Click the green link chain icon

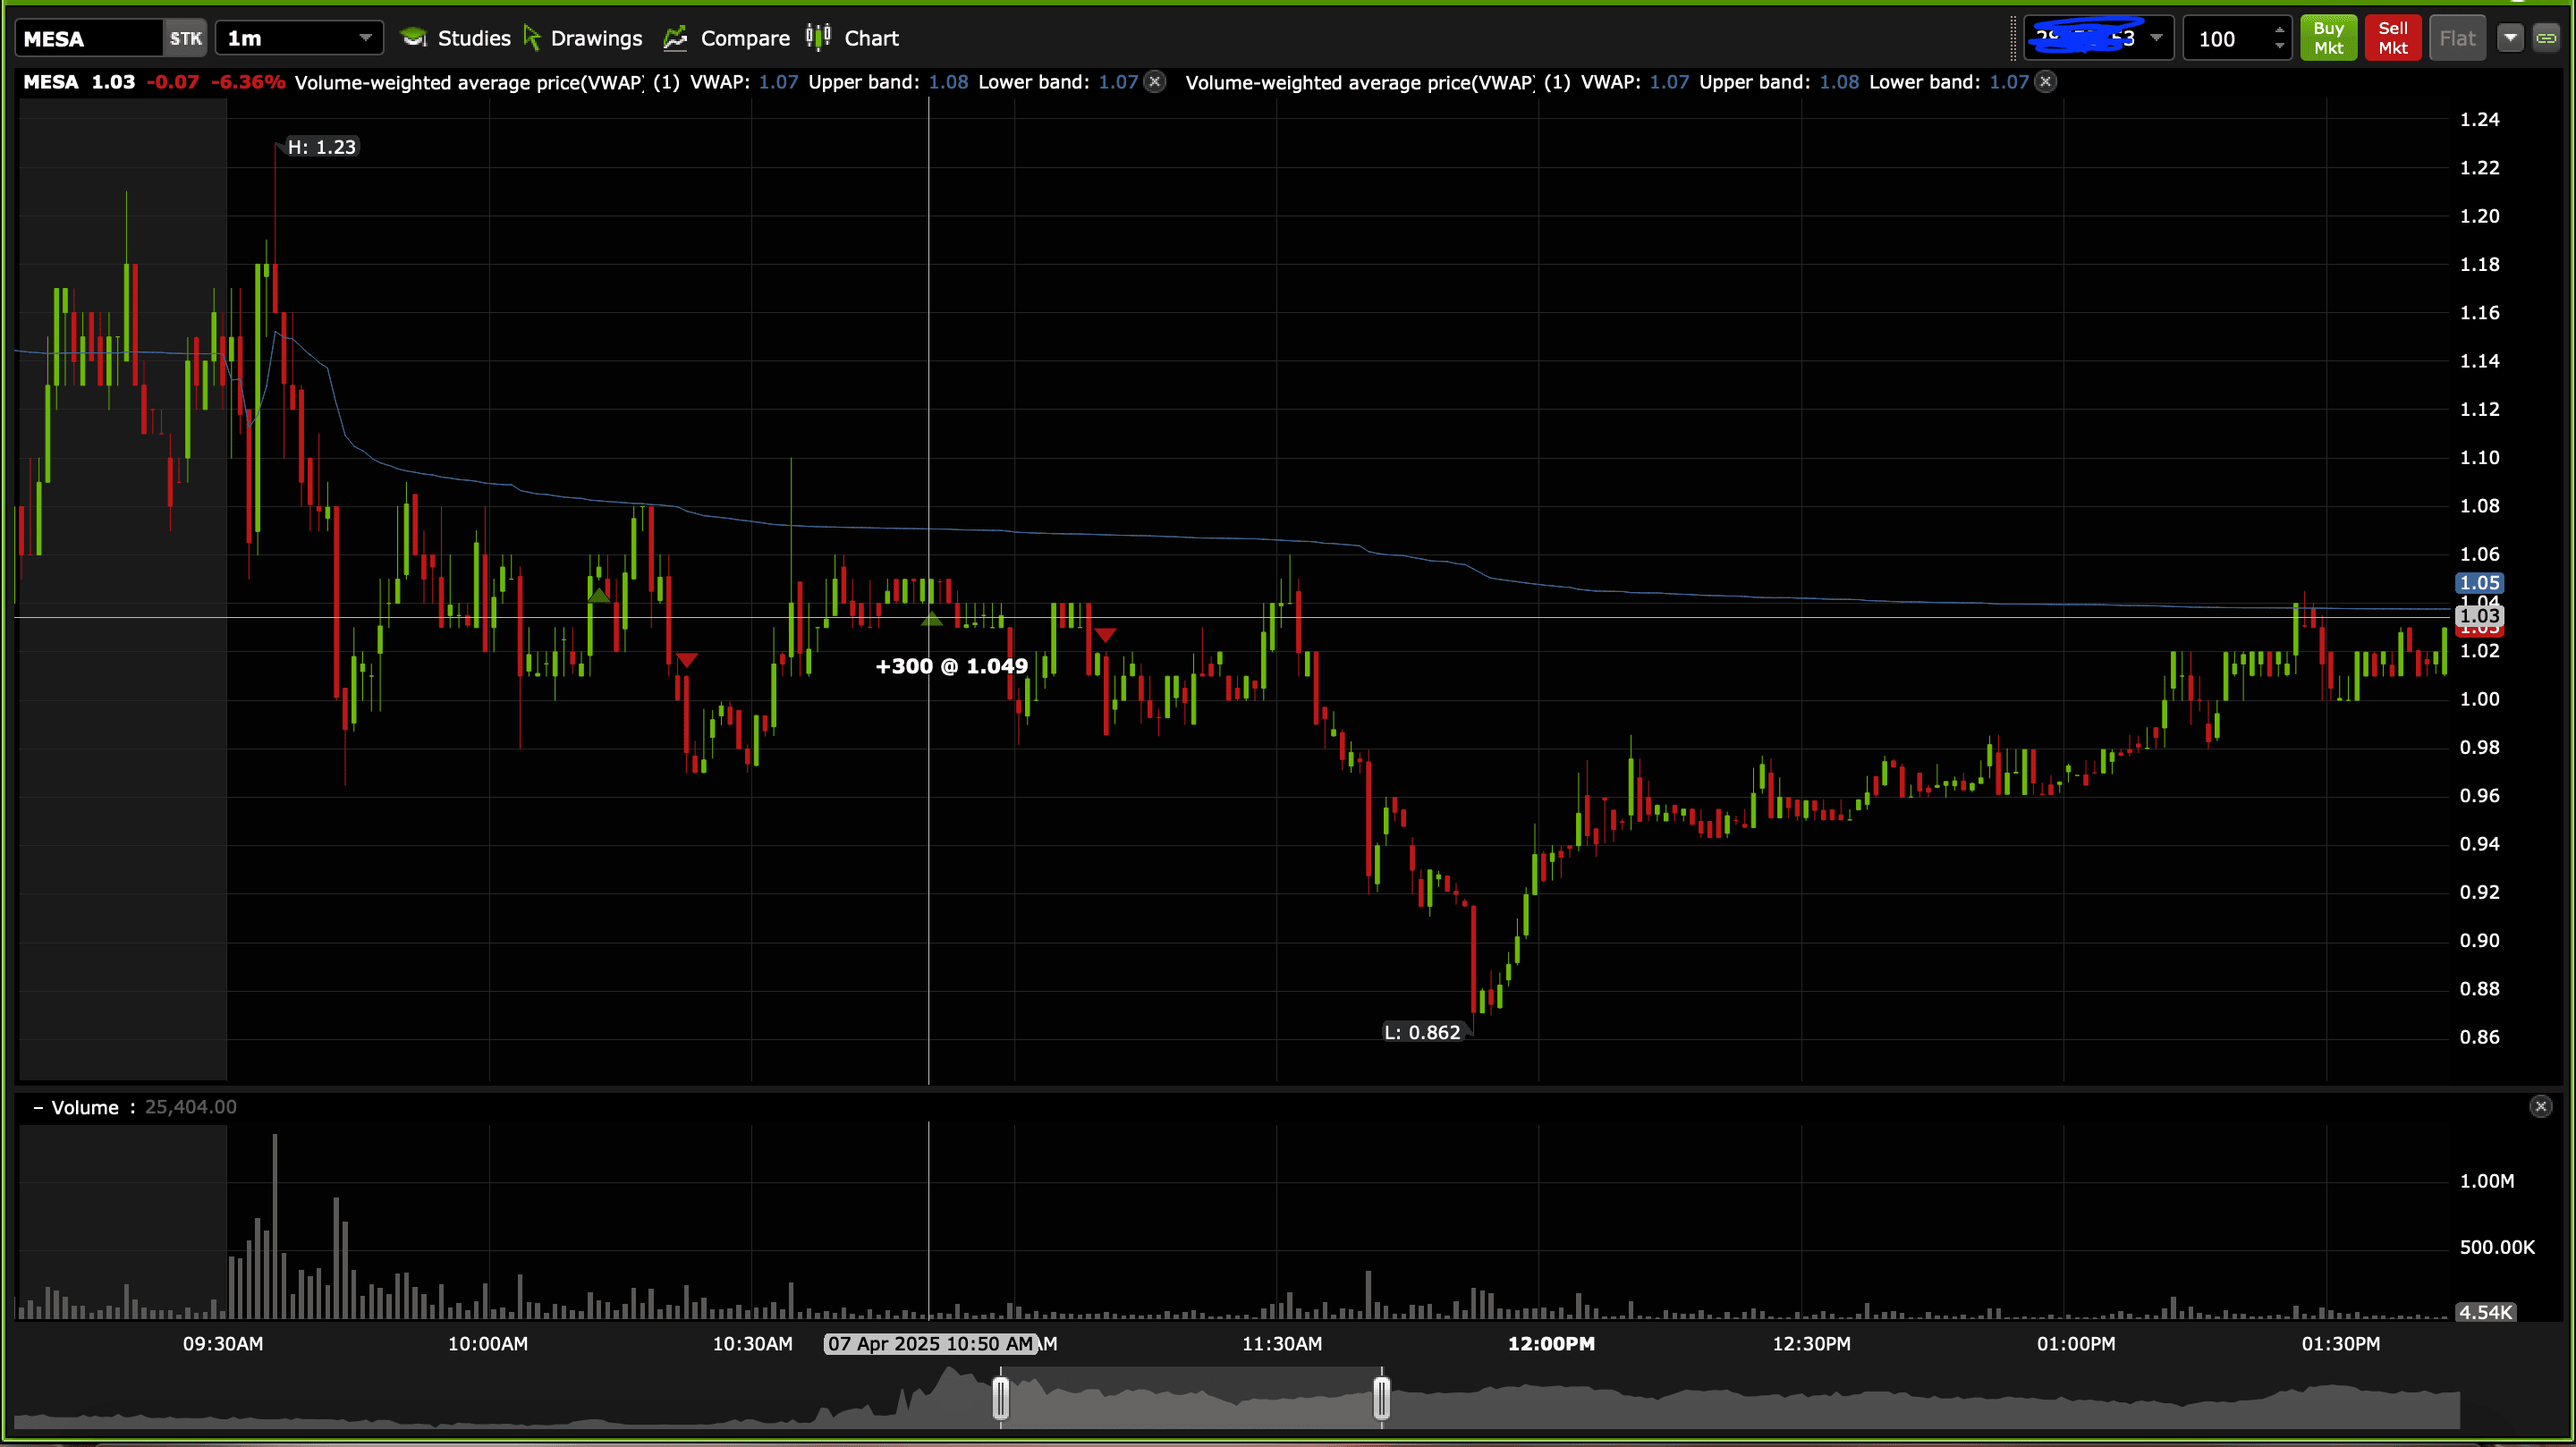pos(2546,38)
